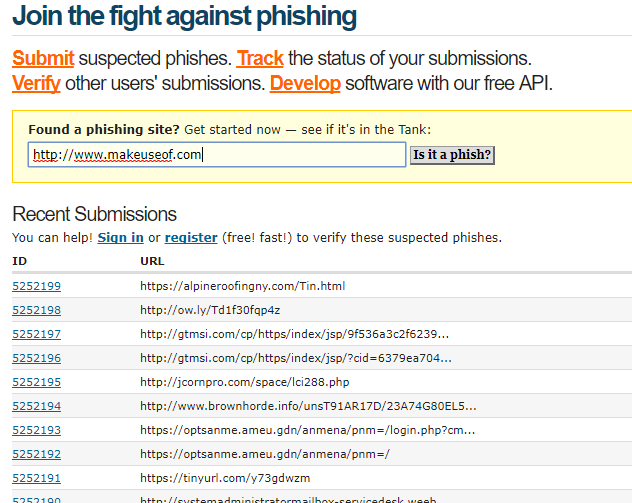Open the Develop software link
Image resolution: width=632 pixels, height=503 pixels.
point(305,83)
